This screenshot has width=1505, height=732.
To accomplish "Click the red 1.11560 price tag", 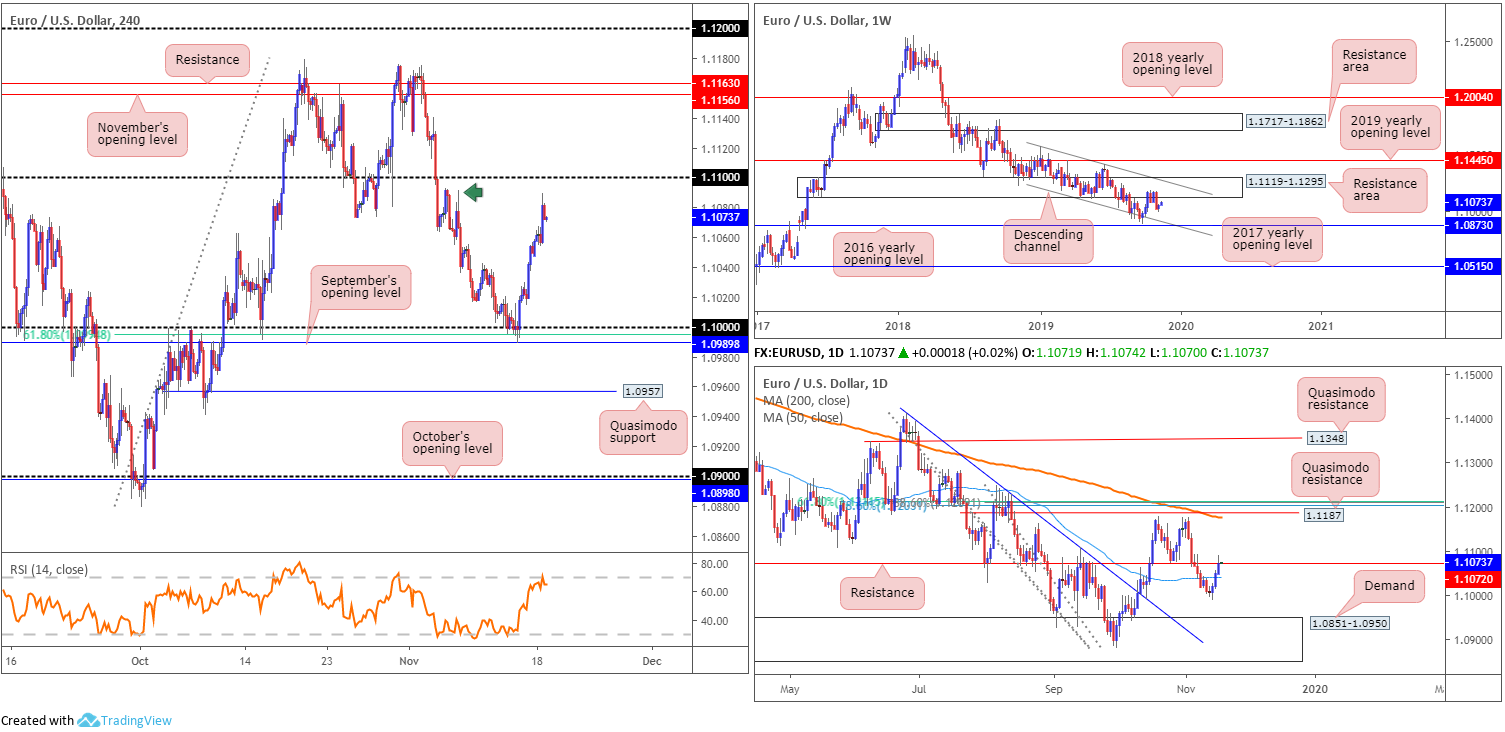I will pyautogui.click(x=720, y=101).
